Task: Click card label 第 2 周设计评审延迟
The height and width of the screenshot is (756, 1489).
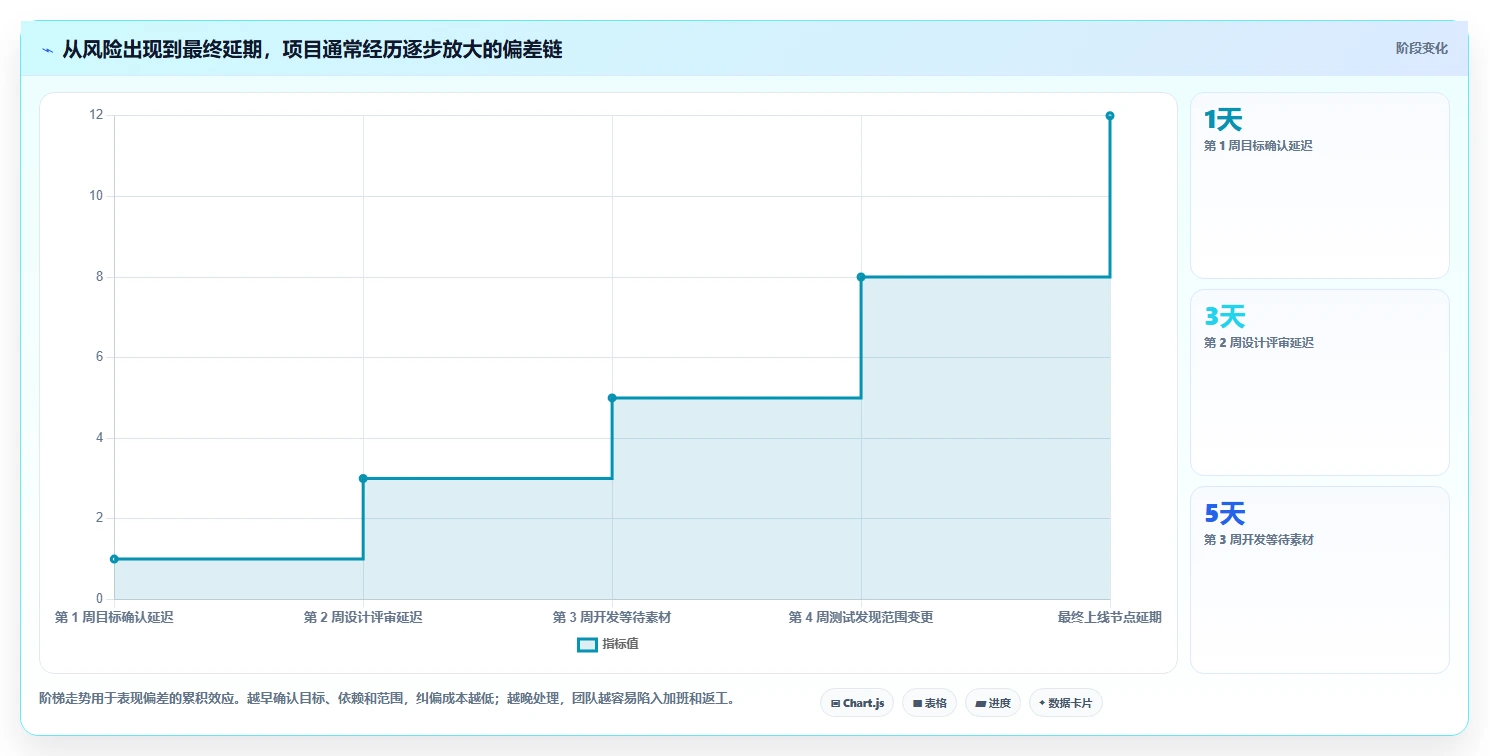Action: [x=1258, y=343]
